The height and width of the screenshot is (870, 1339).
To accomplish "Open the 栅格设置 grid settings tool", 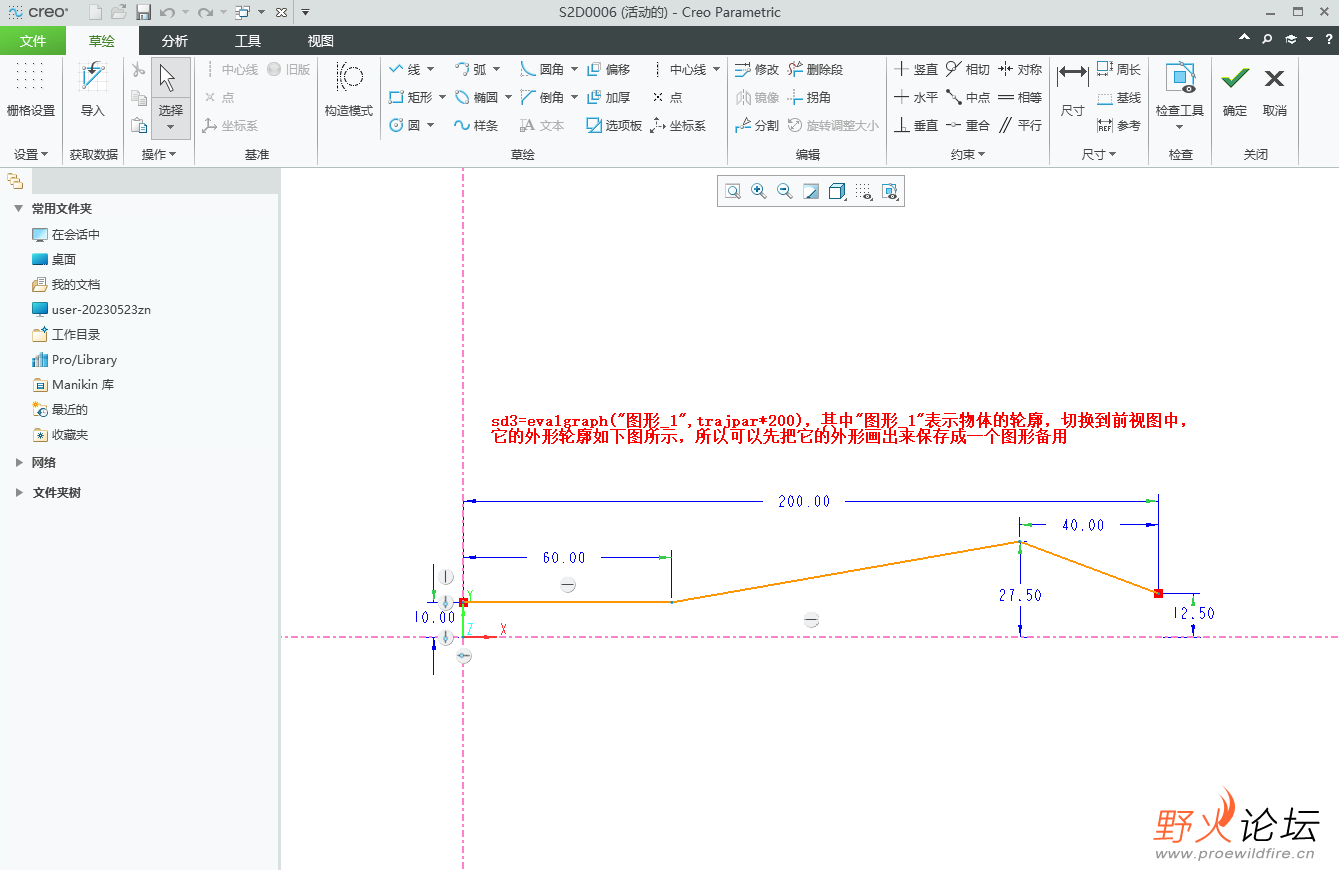I will [x=31, y=89].
